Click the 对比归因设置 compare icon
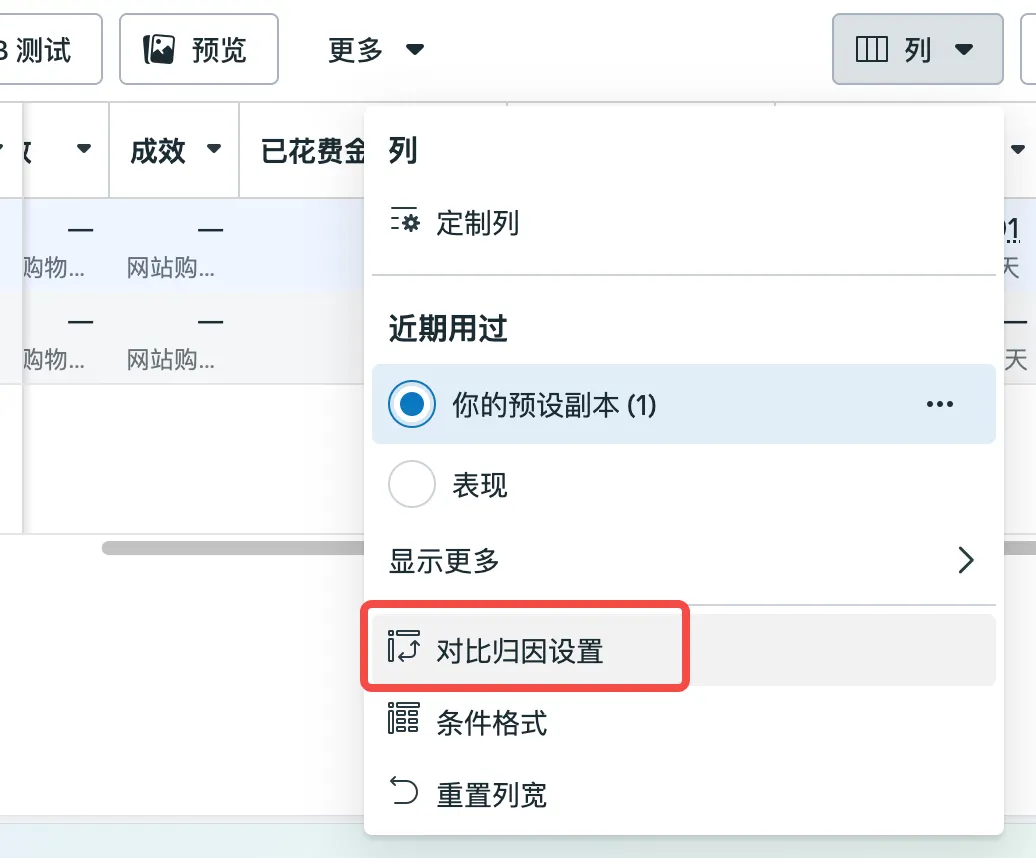This screenshot has width=1036, height=858. pyautogui.click(x=404, y=647)
